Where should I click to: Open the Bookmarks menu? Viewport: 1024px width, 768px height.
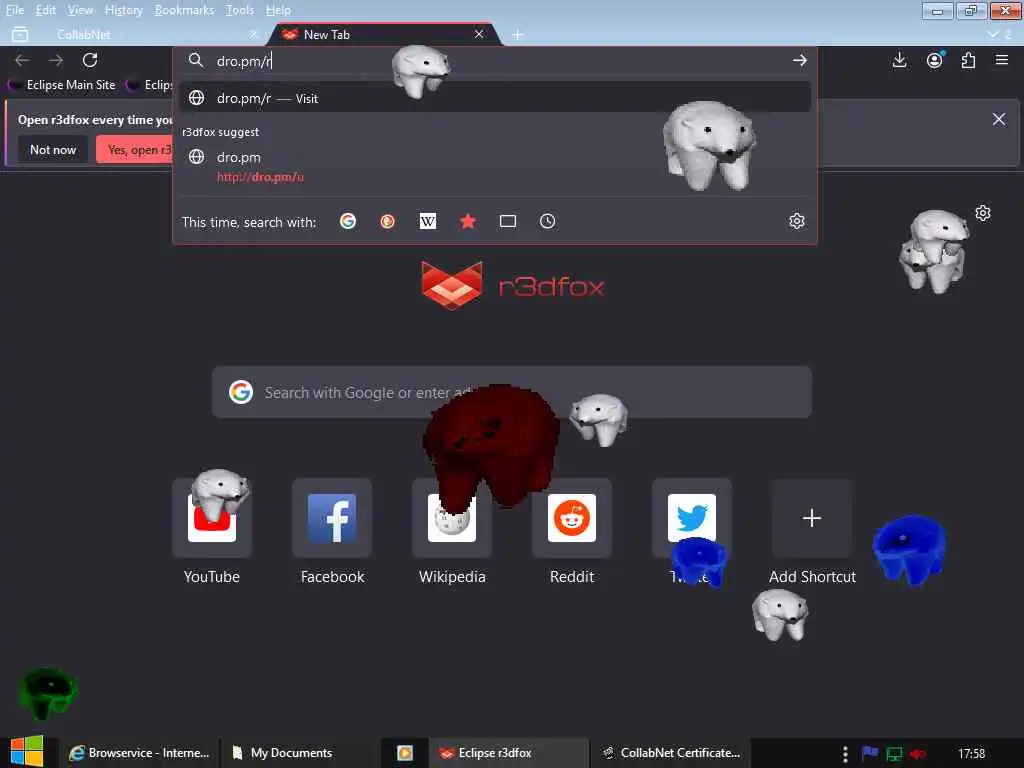click(x=184, y=10)
